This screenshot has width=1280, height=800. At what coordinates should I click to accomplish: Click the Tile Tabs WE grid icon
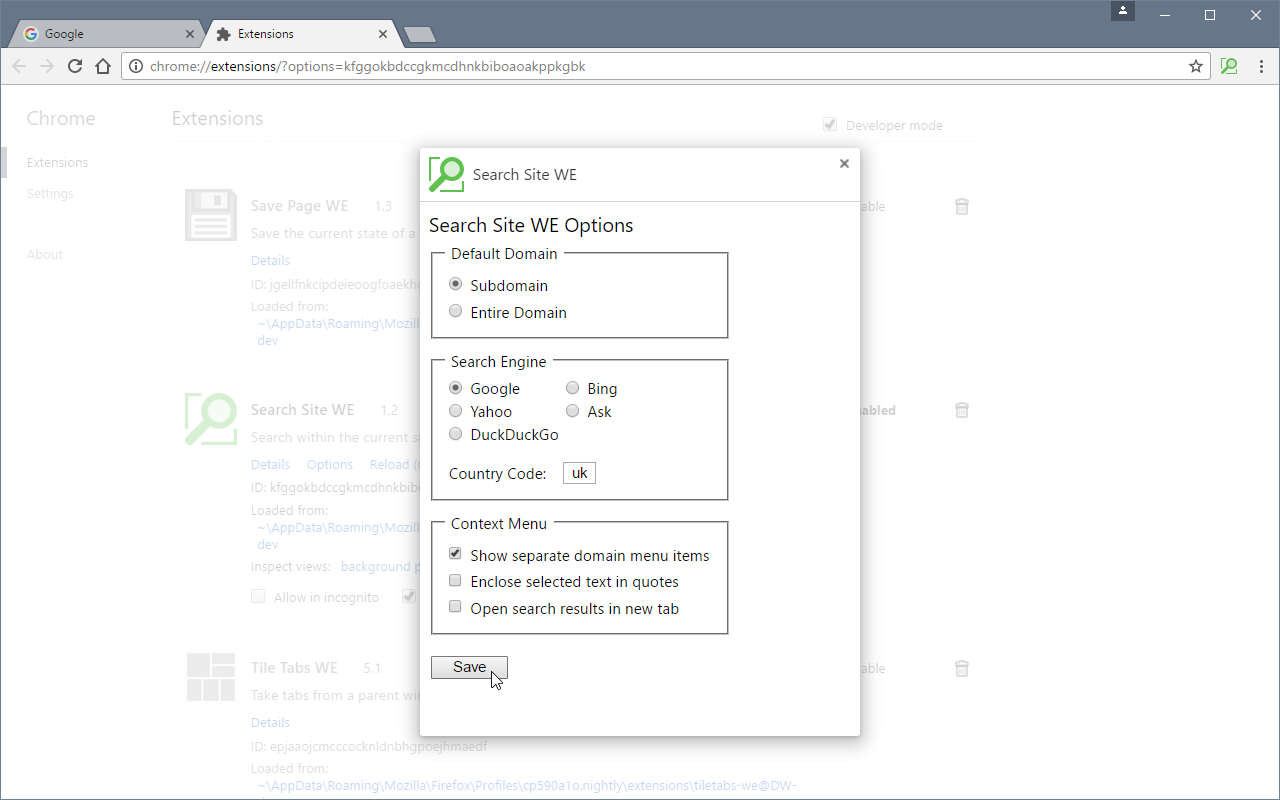click(x=211, y=677)
